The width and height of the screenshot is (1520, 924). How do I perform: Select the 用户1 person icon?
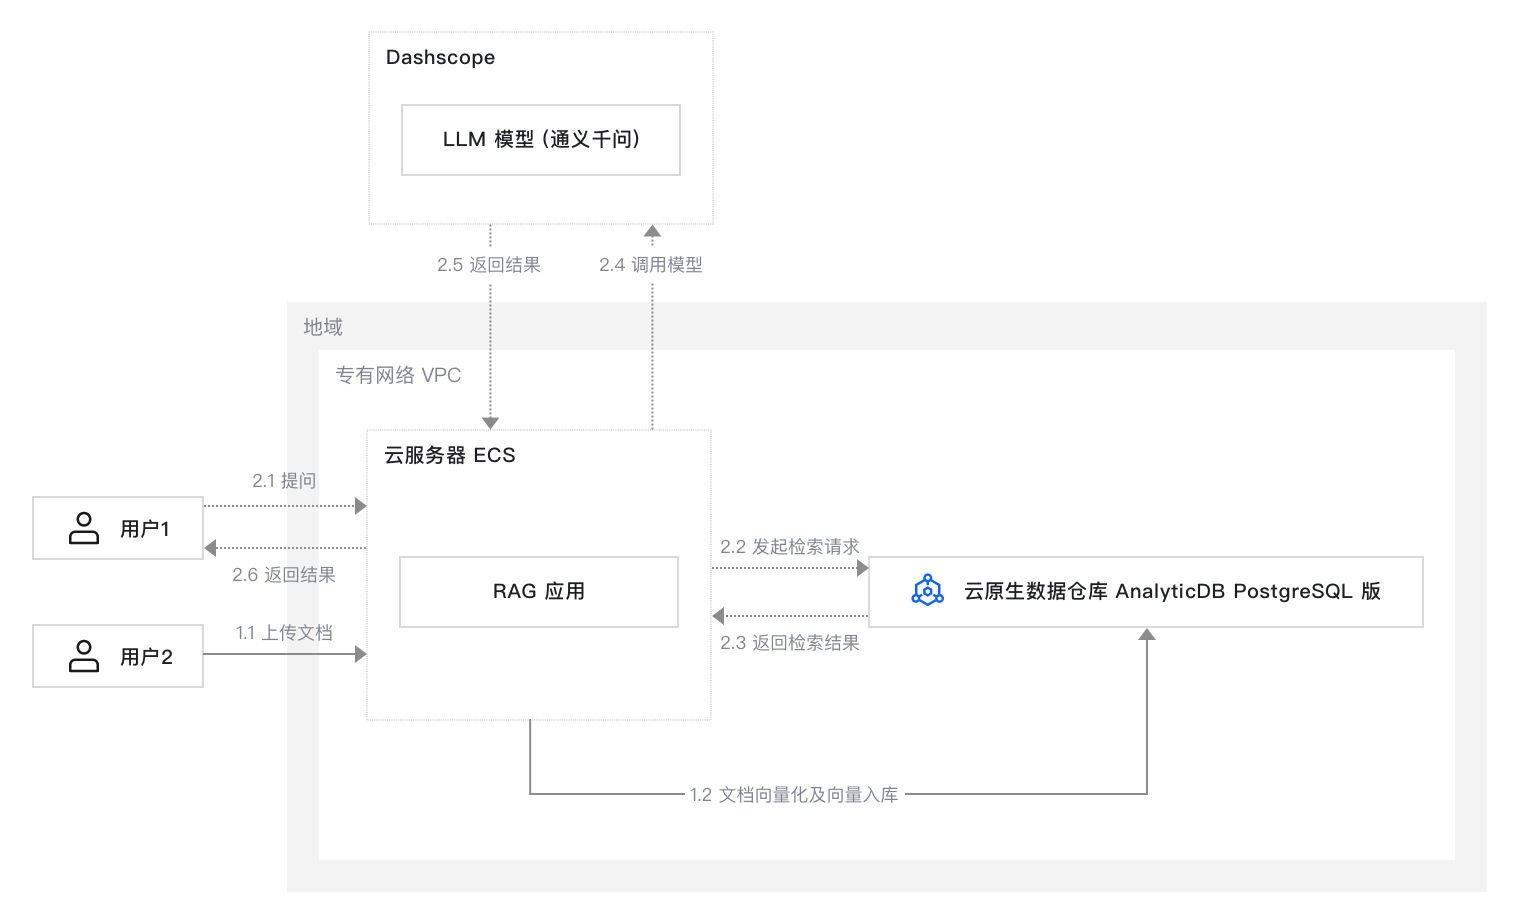[x=84, y=528]
